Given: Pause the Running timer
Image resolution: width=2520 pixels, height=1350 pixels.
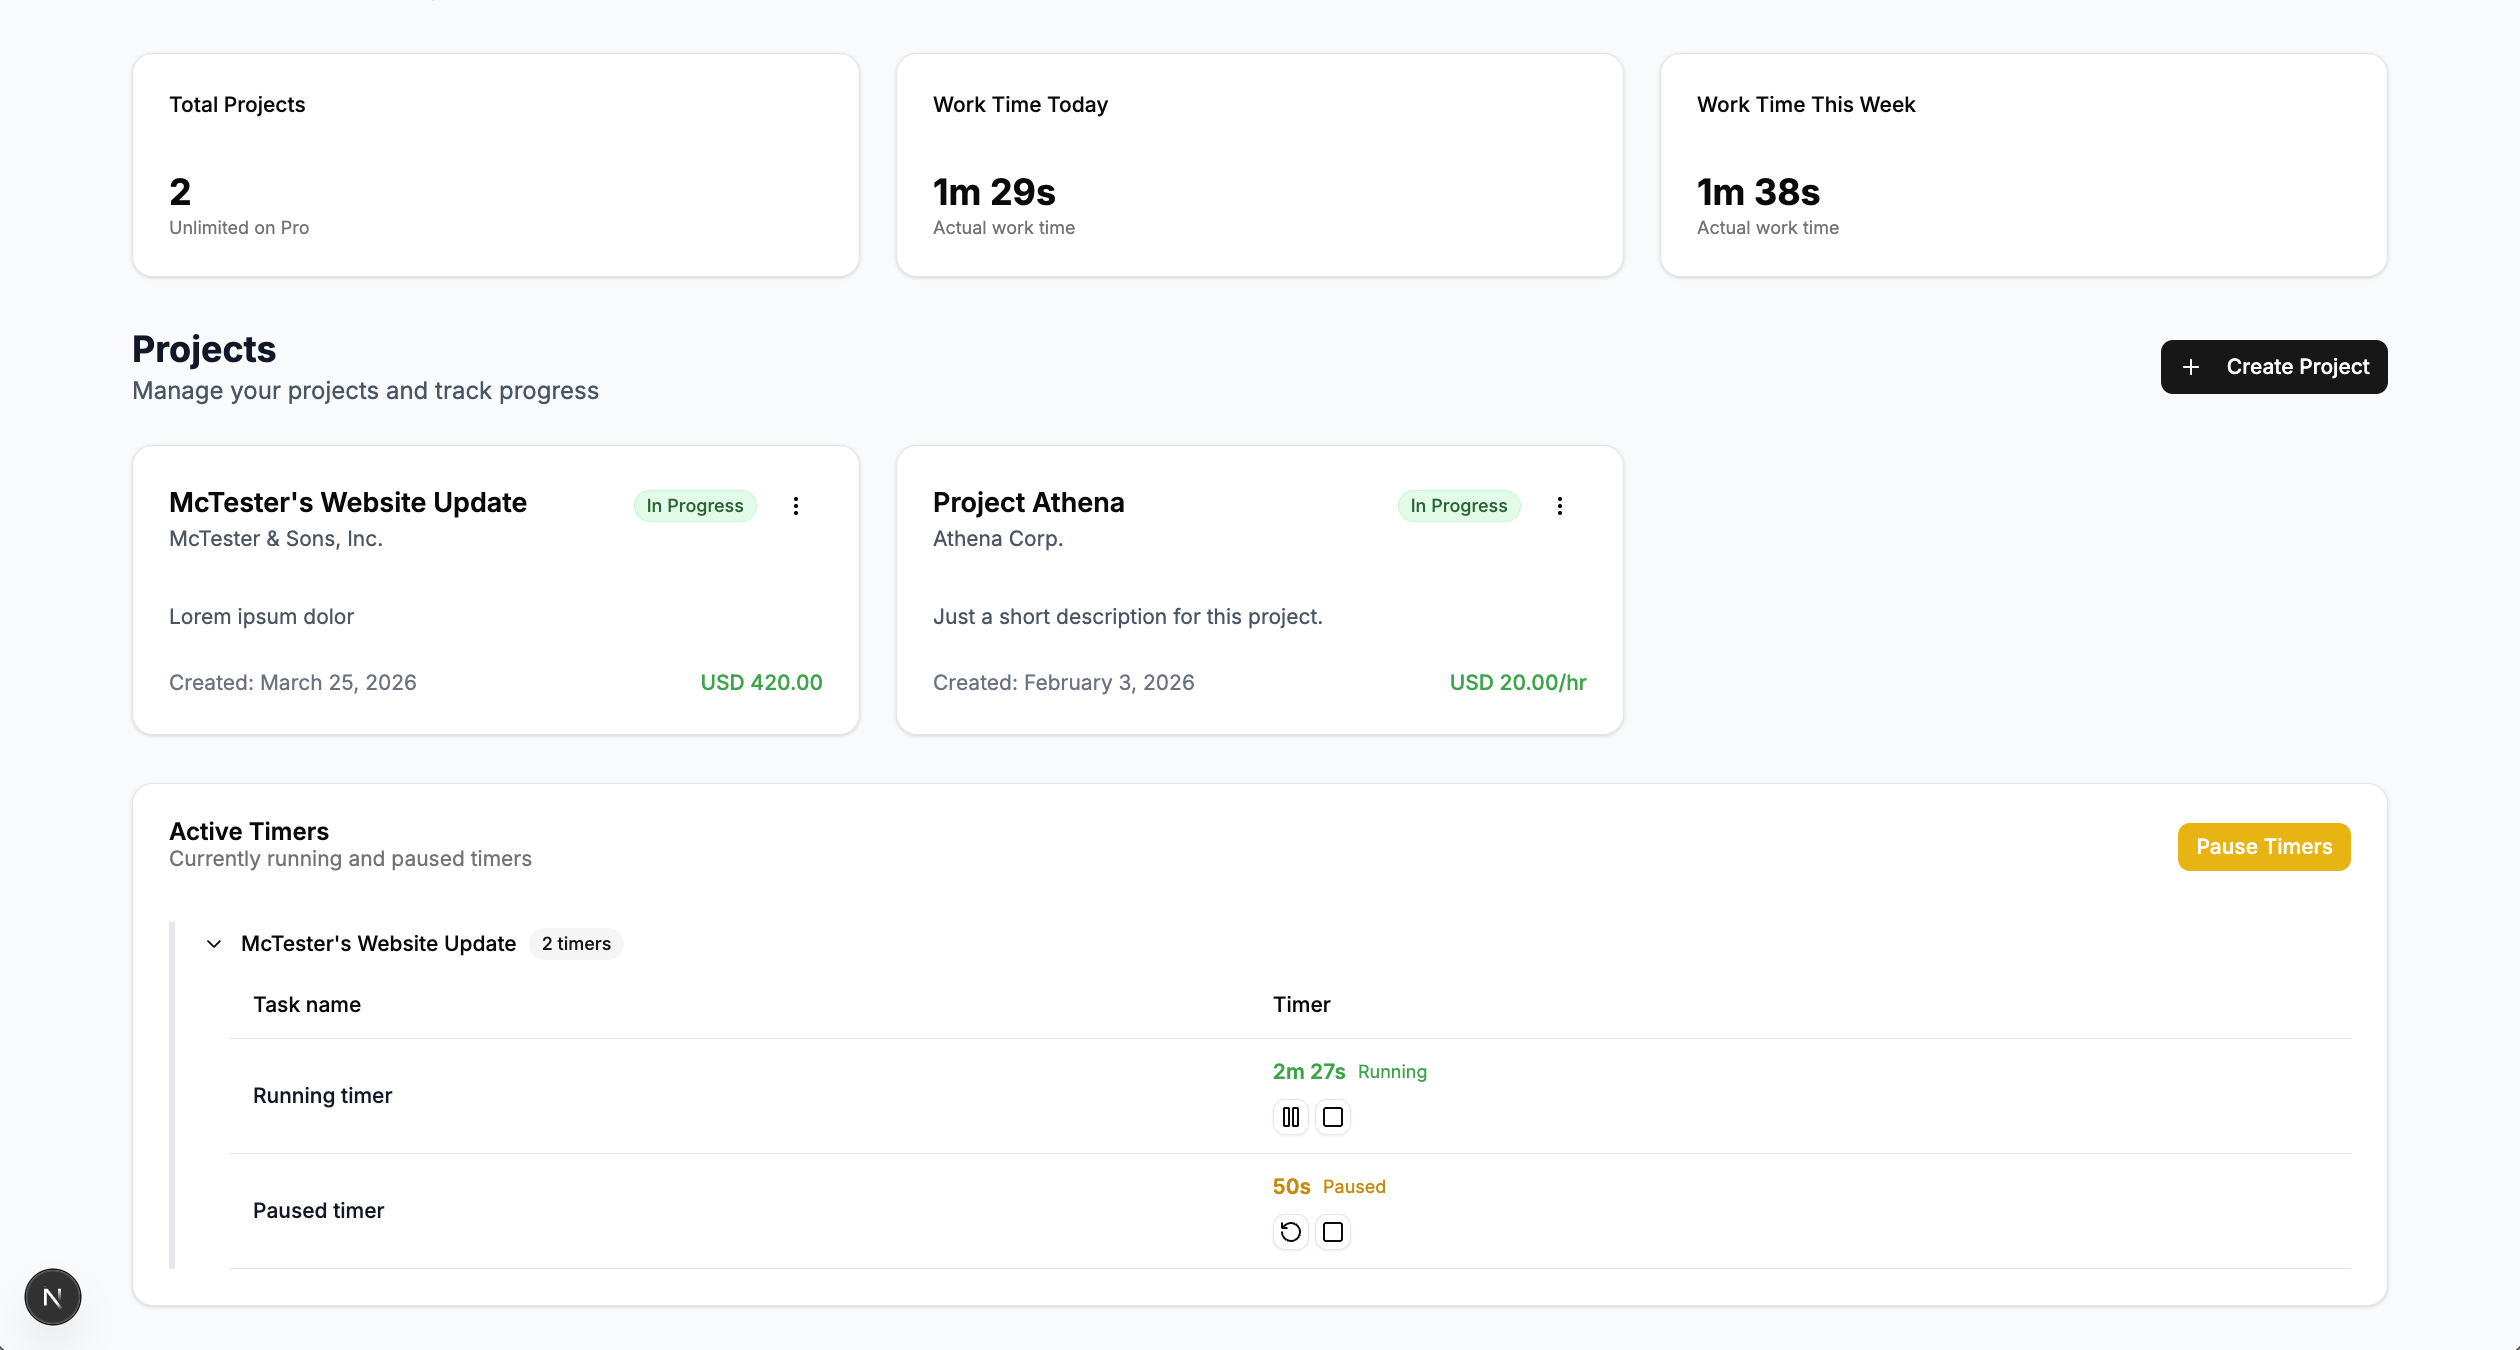Looking at the screenshot, I should point(1290,1117).
